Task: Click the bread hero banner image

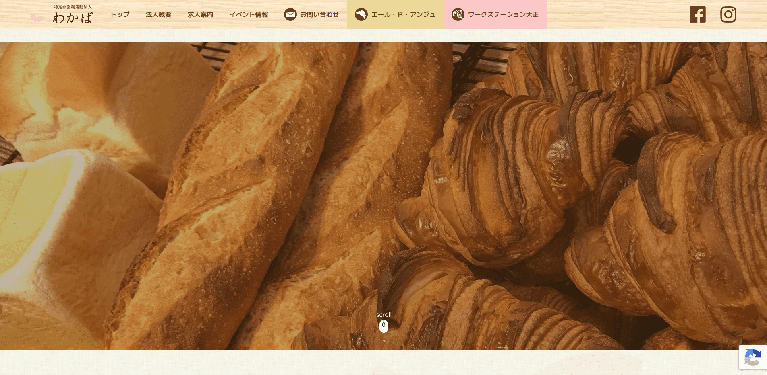Action: 384,196
